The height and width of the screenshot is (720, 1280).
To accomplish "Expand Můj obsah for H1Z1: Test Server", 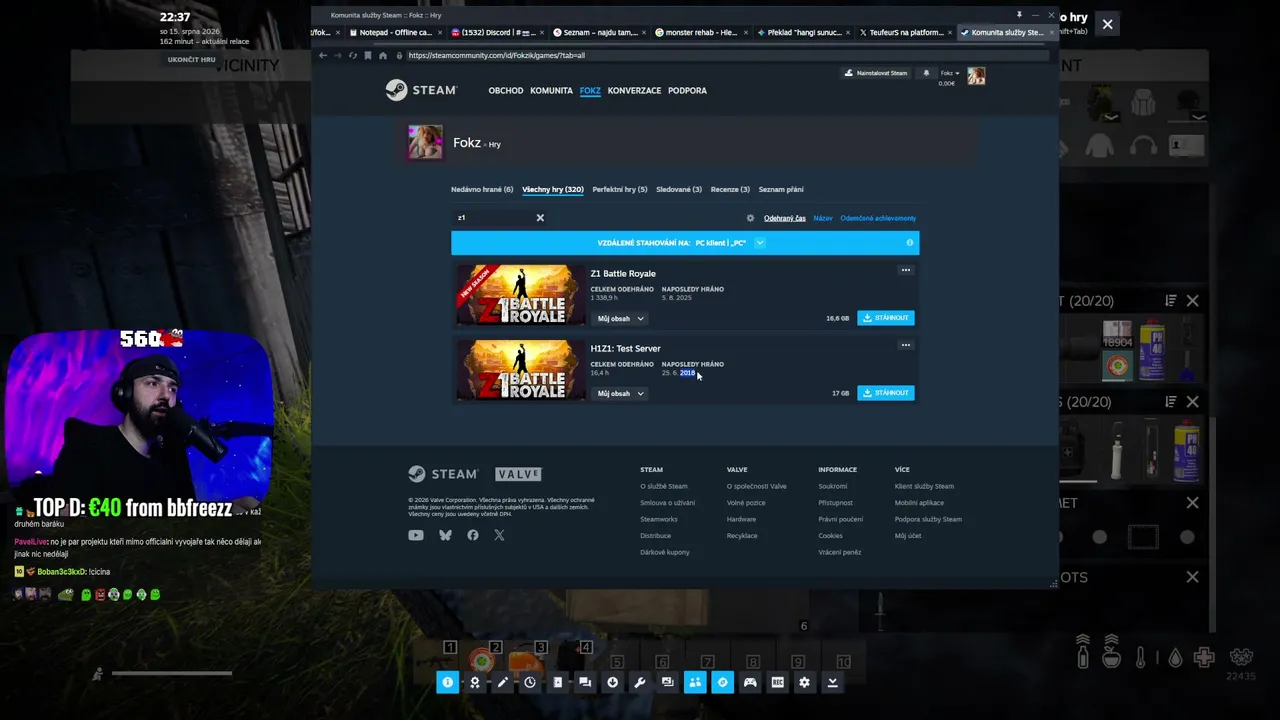I will (x=621, y=394).
